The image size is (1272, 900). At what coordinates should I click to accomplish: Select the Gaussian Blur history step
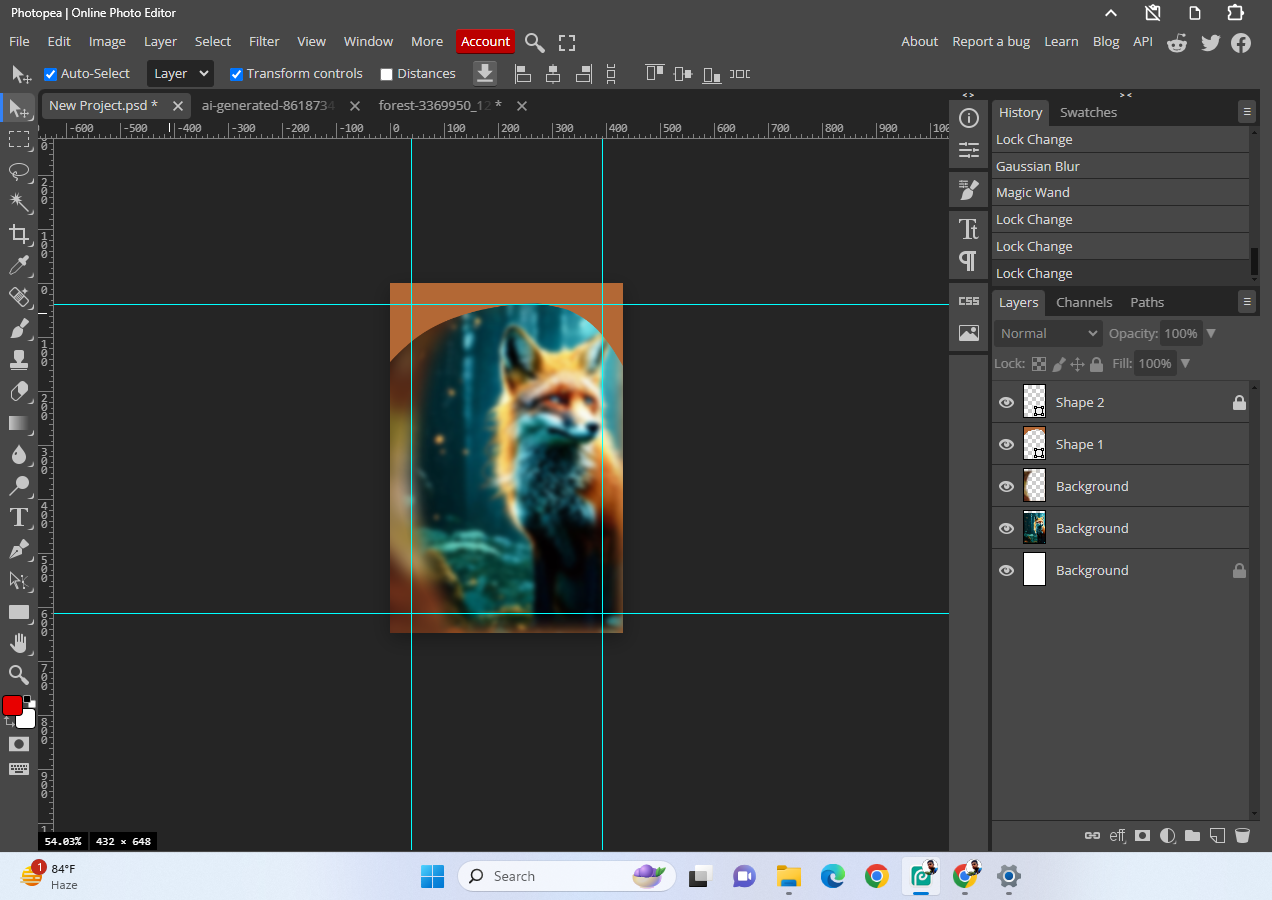click(x=1037, y=167)
